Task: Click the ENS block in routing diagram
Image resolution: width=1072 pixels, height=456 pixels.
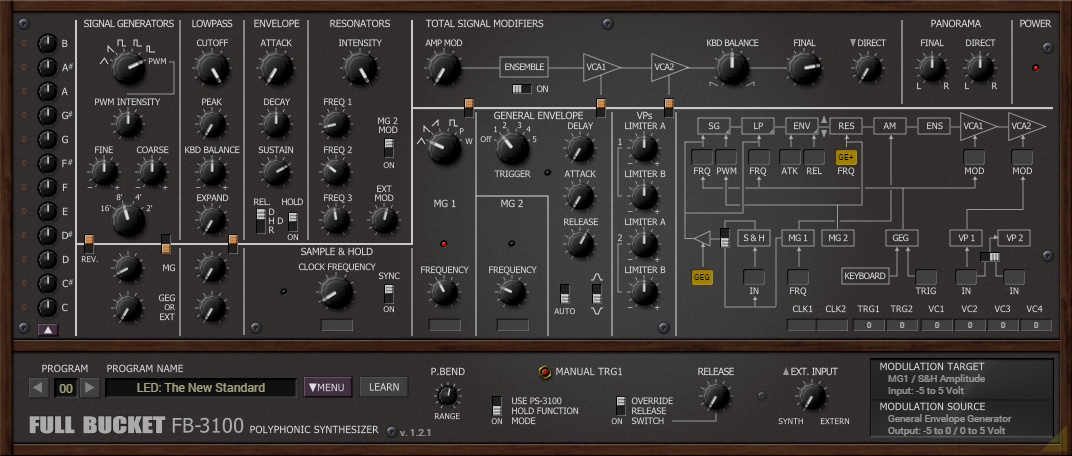Action: coord(934,126)
